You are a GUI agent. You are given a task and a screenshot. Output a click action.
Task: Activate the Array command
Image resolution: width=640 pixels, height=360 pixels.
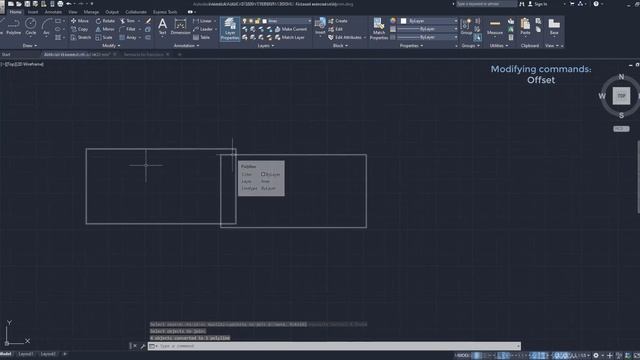(128, 37)
